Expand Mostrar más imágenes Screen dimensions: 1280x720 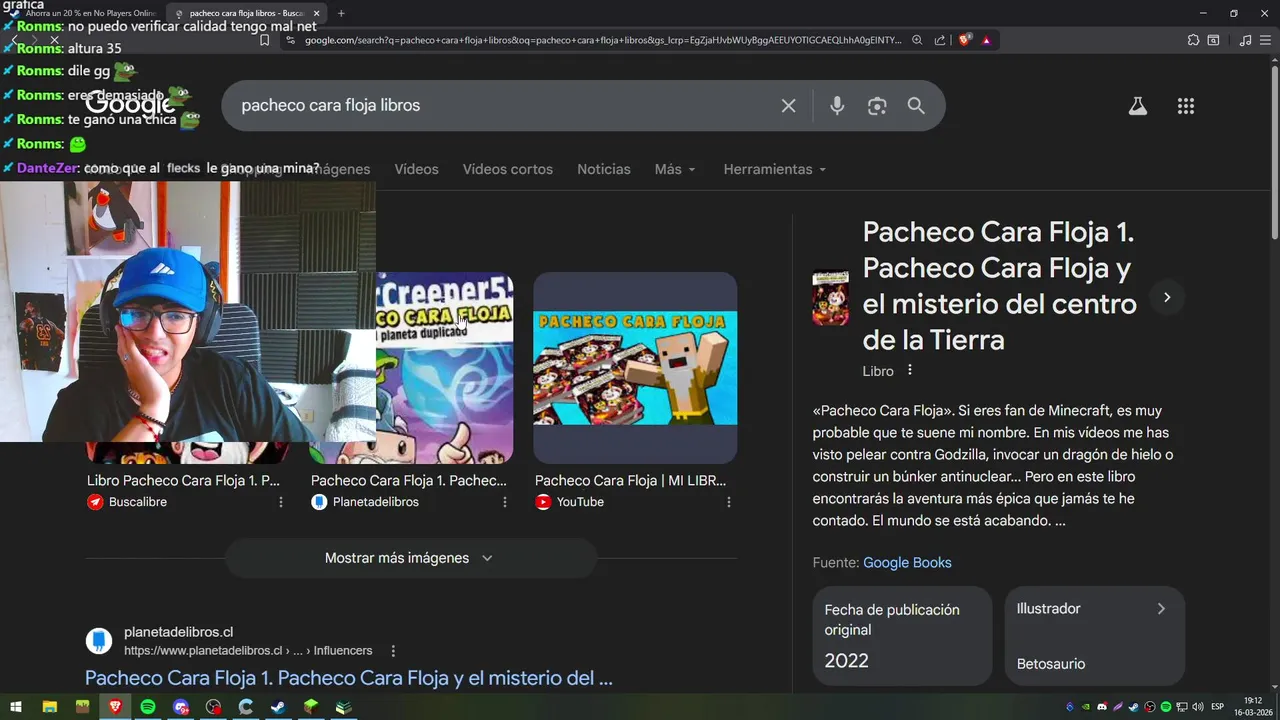[x=410, y=558]
